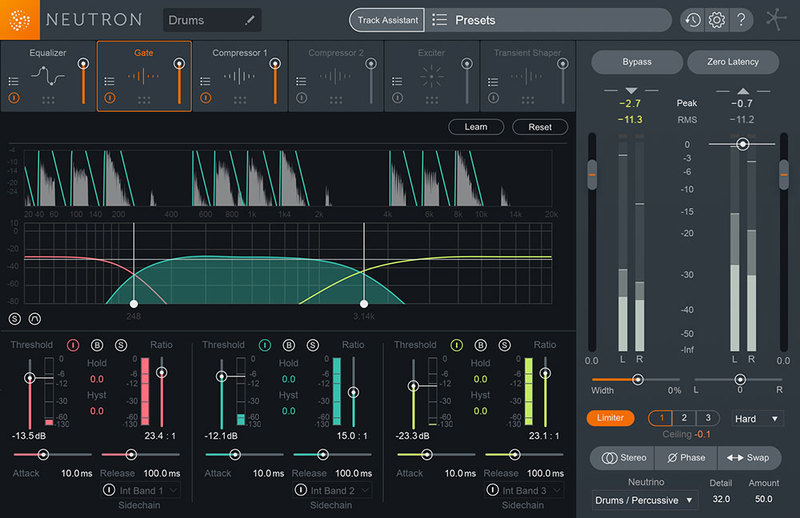Screen dimensions: 800x518
Task: Click the help question mark icon
Action: click(741, 20)
